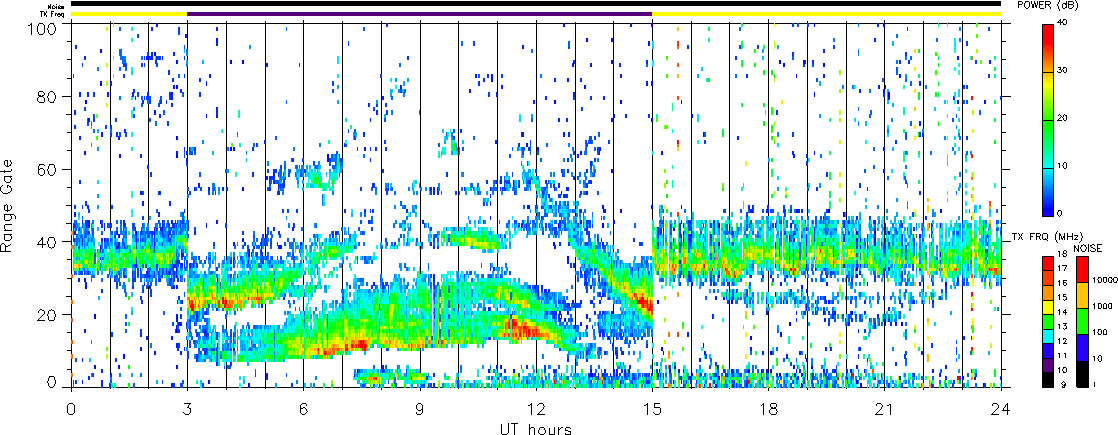Click the blue bottom of the POWER colorbar
The image size is (1118, 435).
(1048, 209)
